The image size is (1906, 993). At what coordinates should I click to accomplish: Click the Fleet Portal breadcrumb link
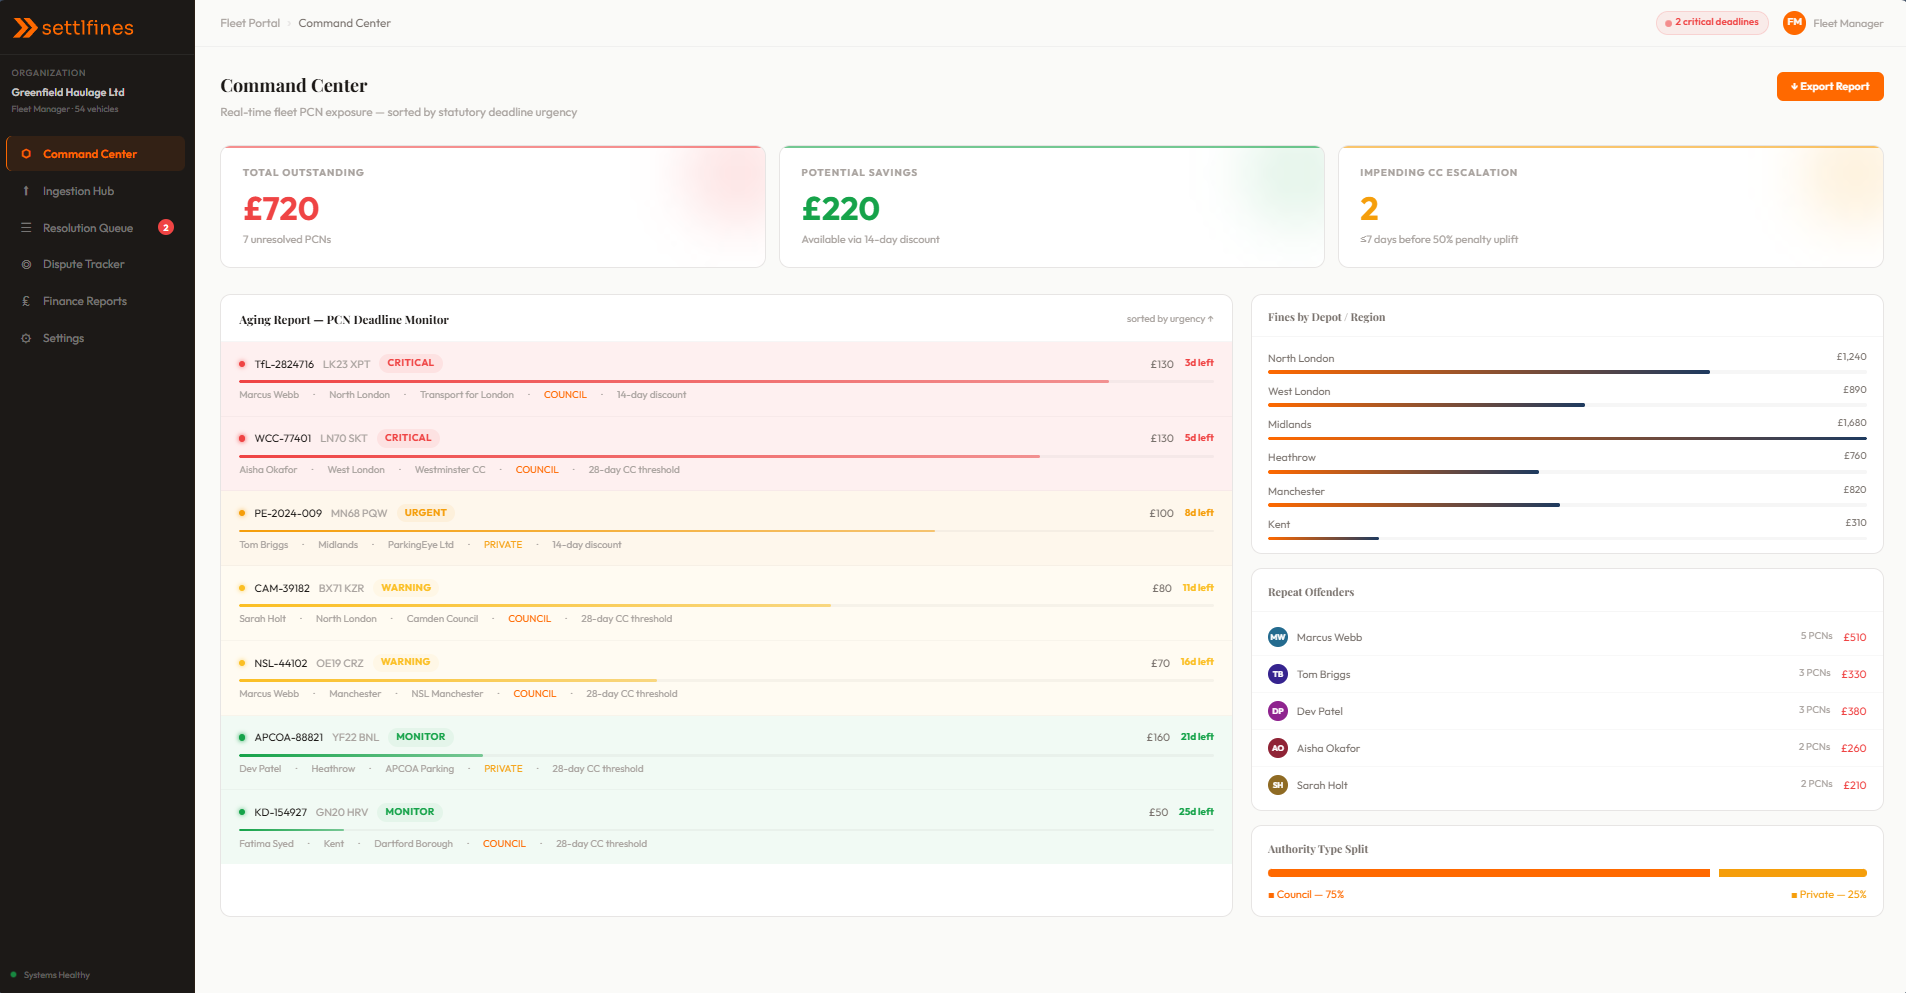click(x=250, y=23)
